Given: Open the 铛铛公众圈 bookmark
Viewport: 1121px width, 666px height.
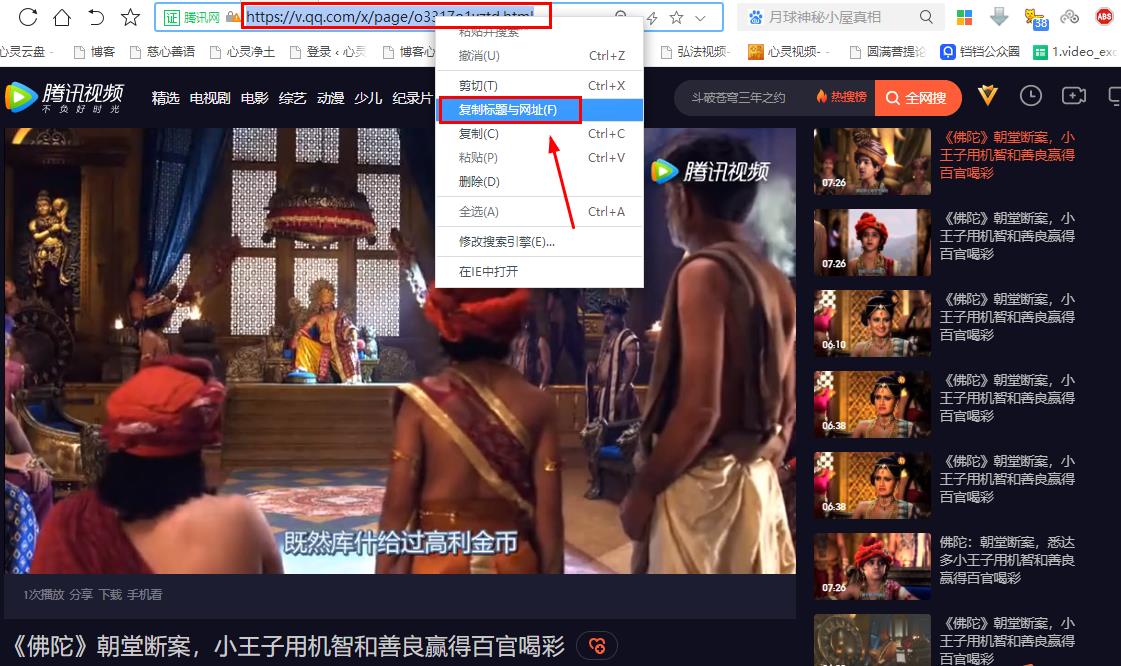Looking at the screenshot, I should tap(979, 51).
